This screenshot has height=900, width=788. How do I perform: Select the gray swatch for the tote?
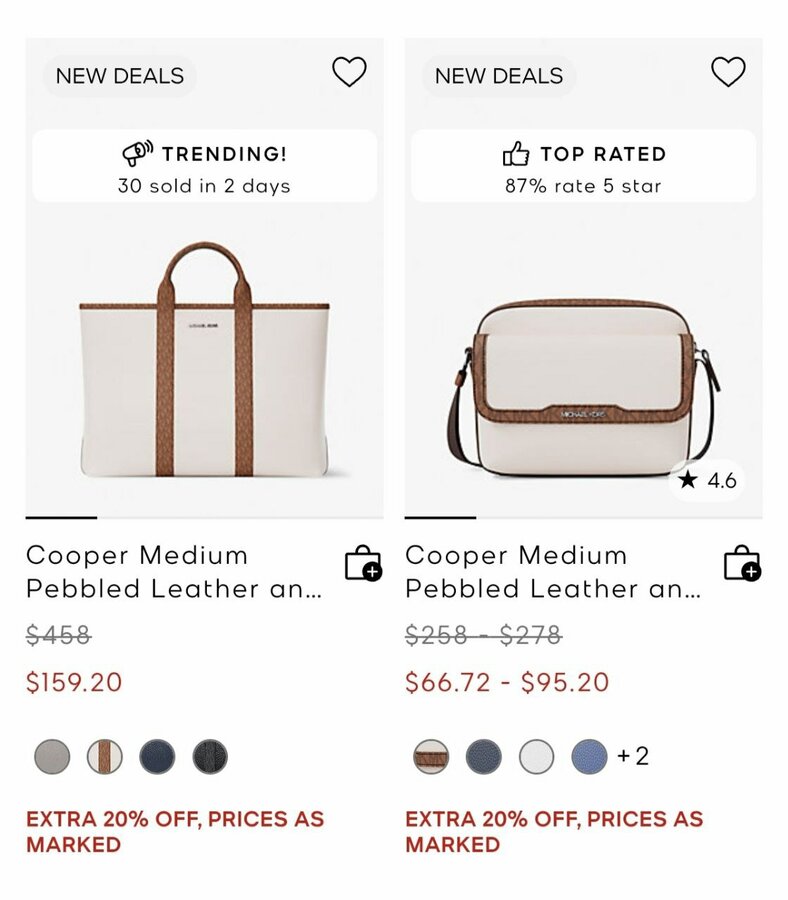point(52,757)
